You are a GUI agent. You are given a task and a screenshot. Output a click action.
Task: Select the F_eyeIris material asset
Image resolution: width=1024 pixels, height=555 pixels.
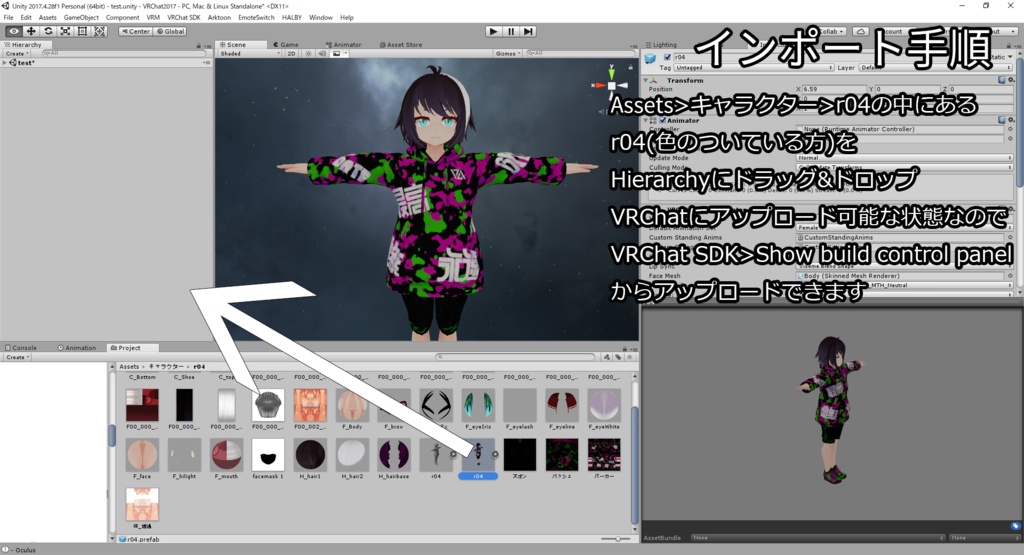[478, 409]
